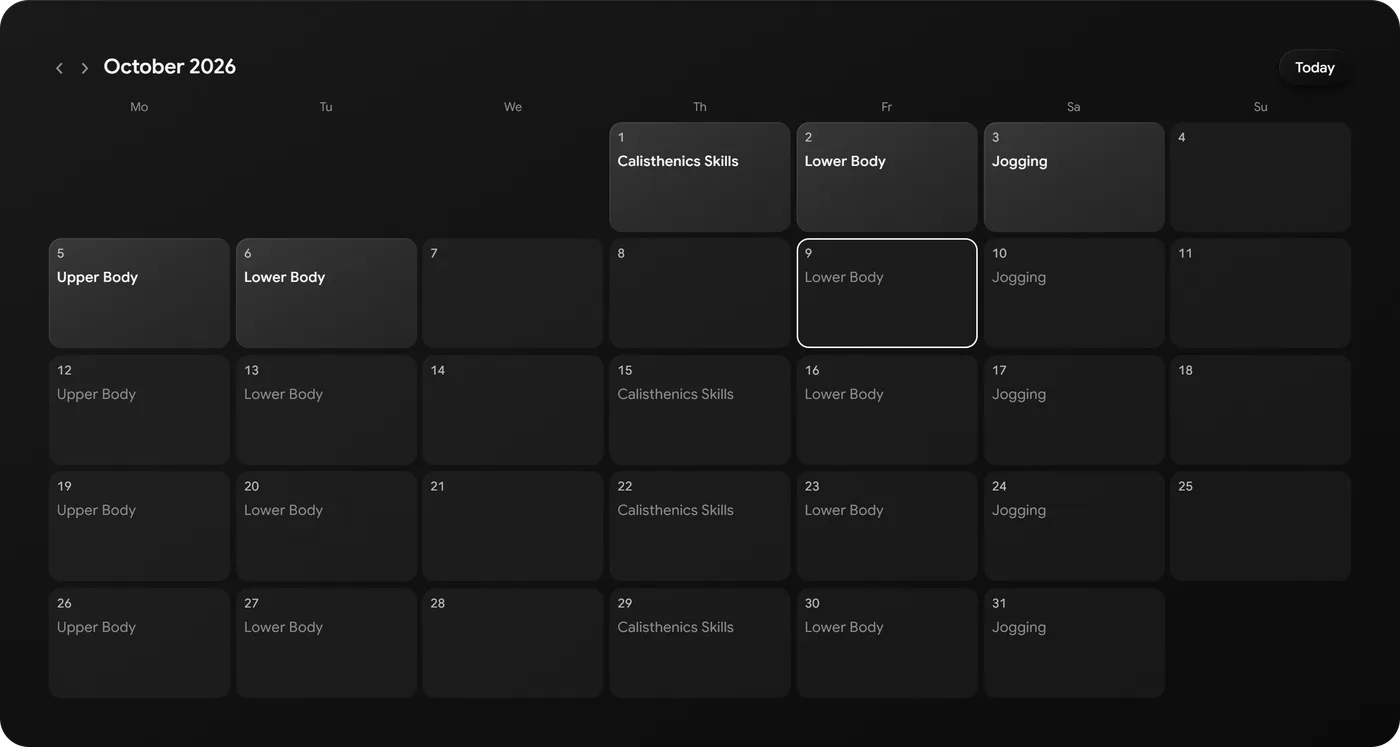
Task: Select October 6 Lower Body day
Action: [326, 293]
